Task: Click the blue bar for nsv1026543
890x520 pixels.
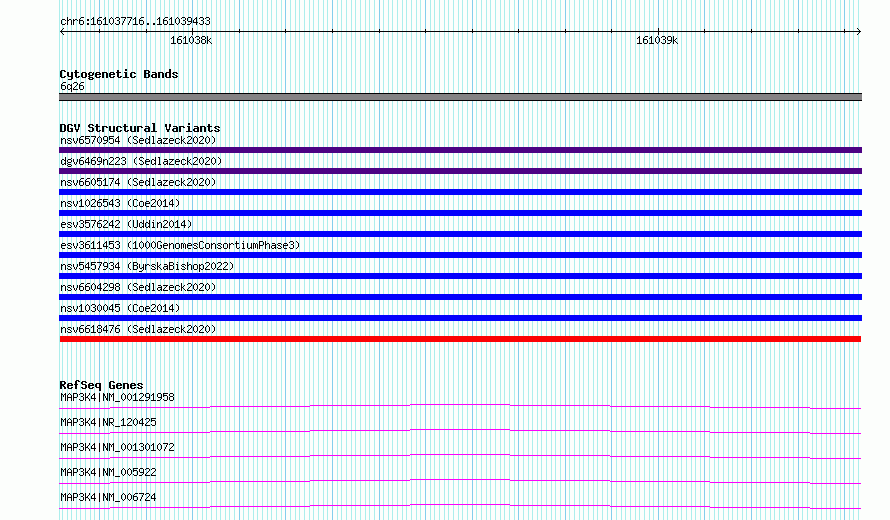Action: pos(460,213)
